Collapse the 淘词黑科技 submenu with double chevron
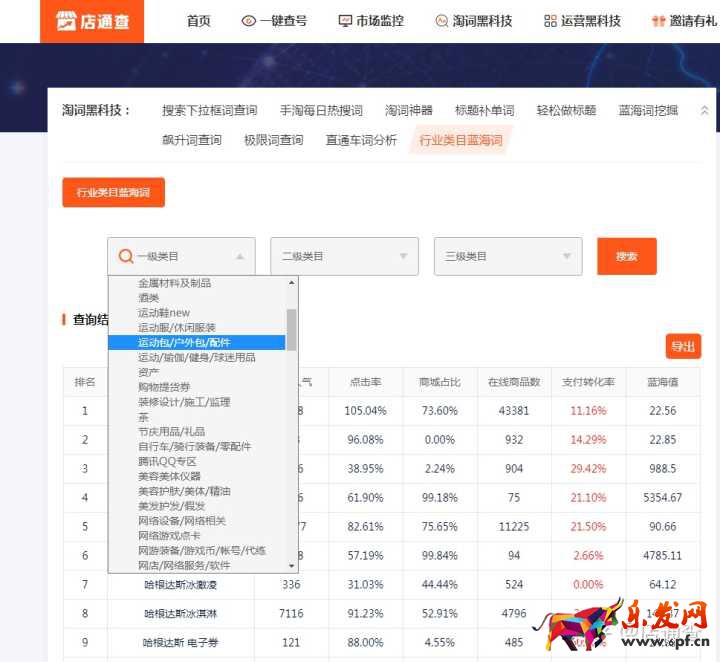Screen dimensions: 720x662 point(704,110)
